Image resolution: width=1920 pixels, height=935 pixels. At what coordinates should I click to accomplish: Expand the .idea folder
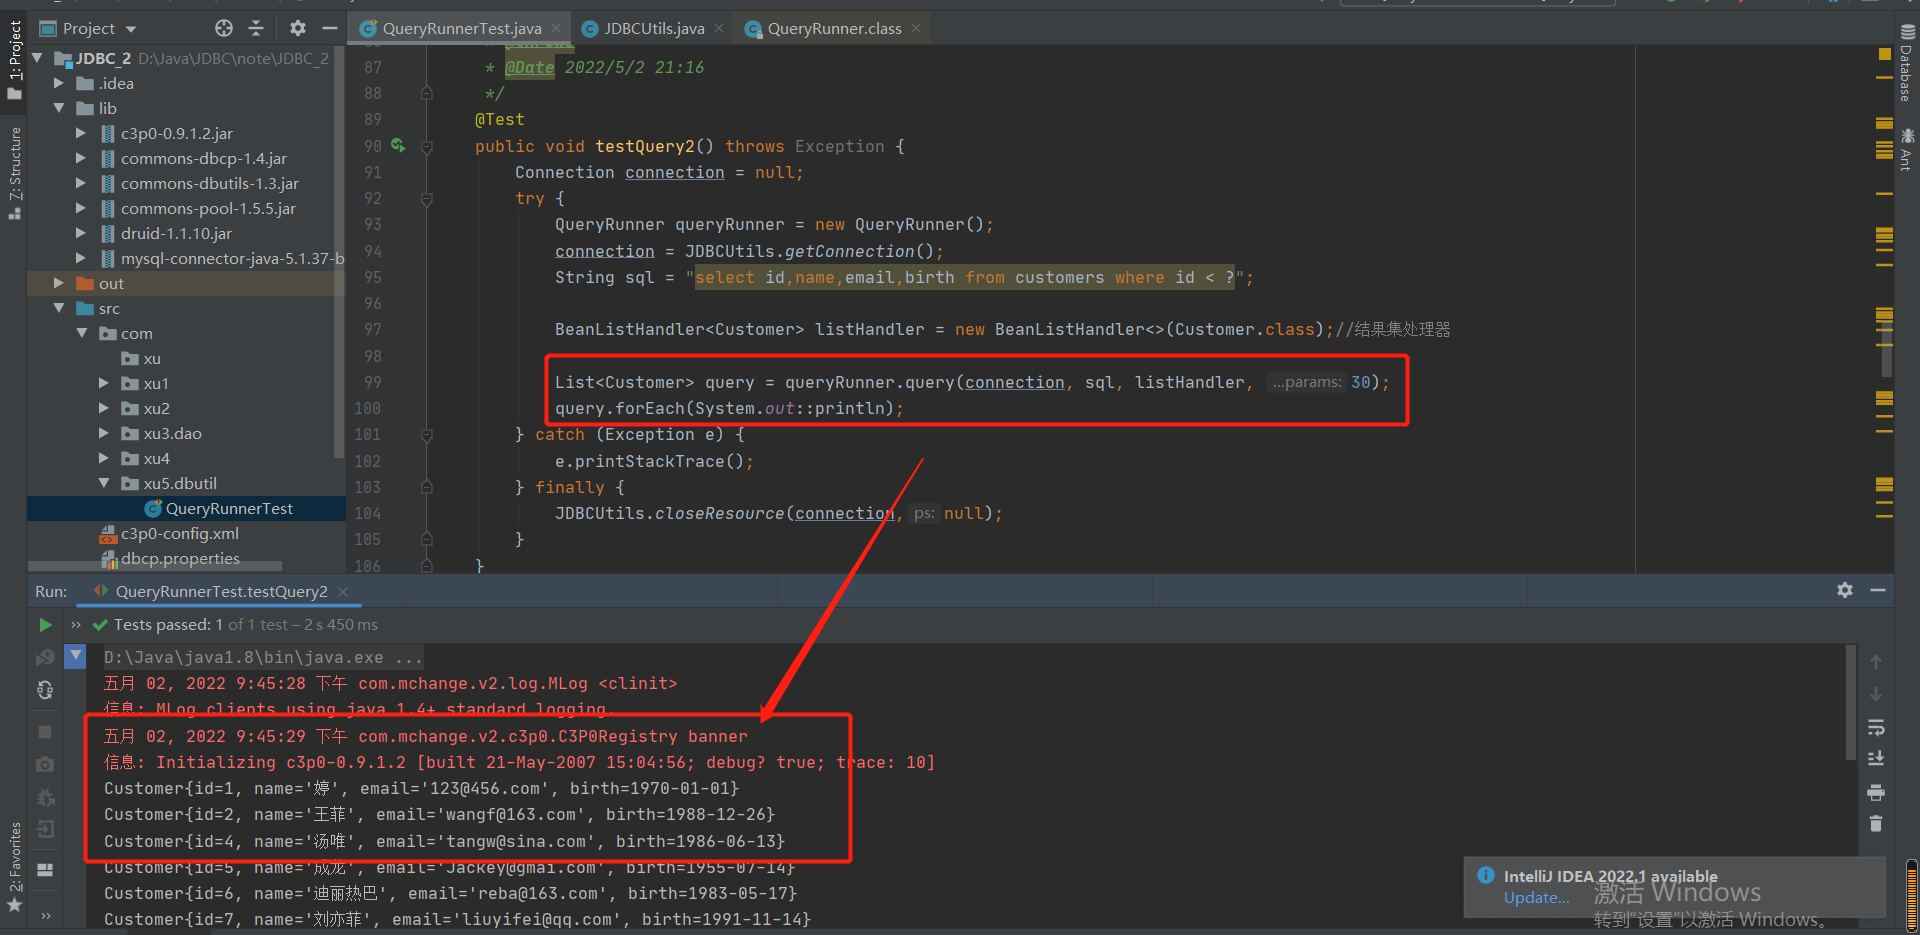point(58,83)
